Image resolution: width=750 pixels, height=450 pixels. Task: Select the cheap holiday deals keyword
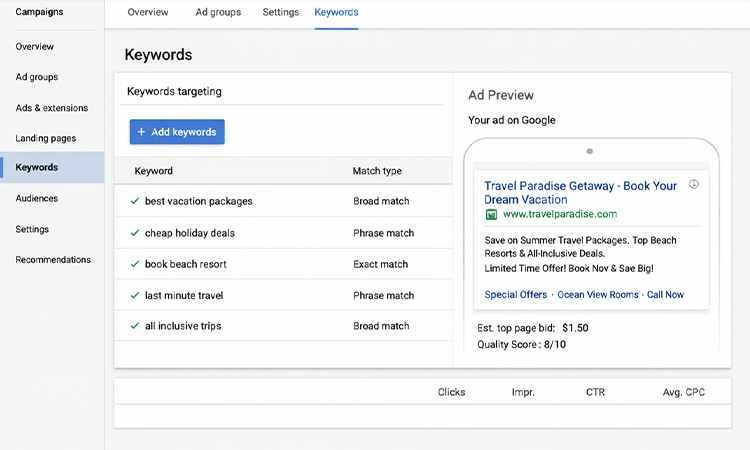pos(190,233)
